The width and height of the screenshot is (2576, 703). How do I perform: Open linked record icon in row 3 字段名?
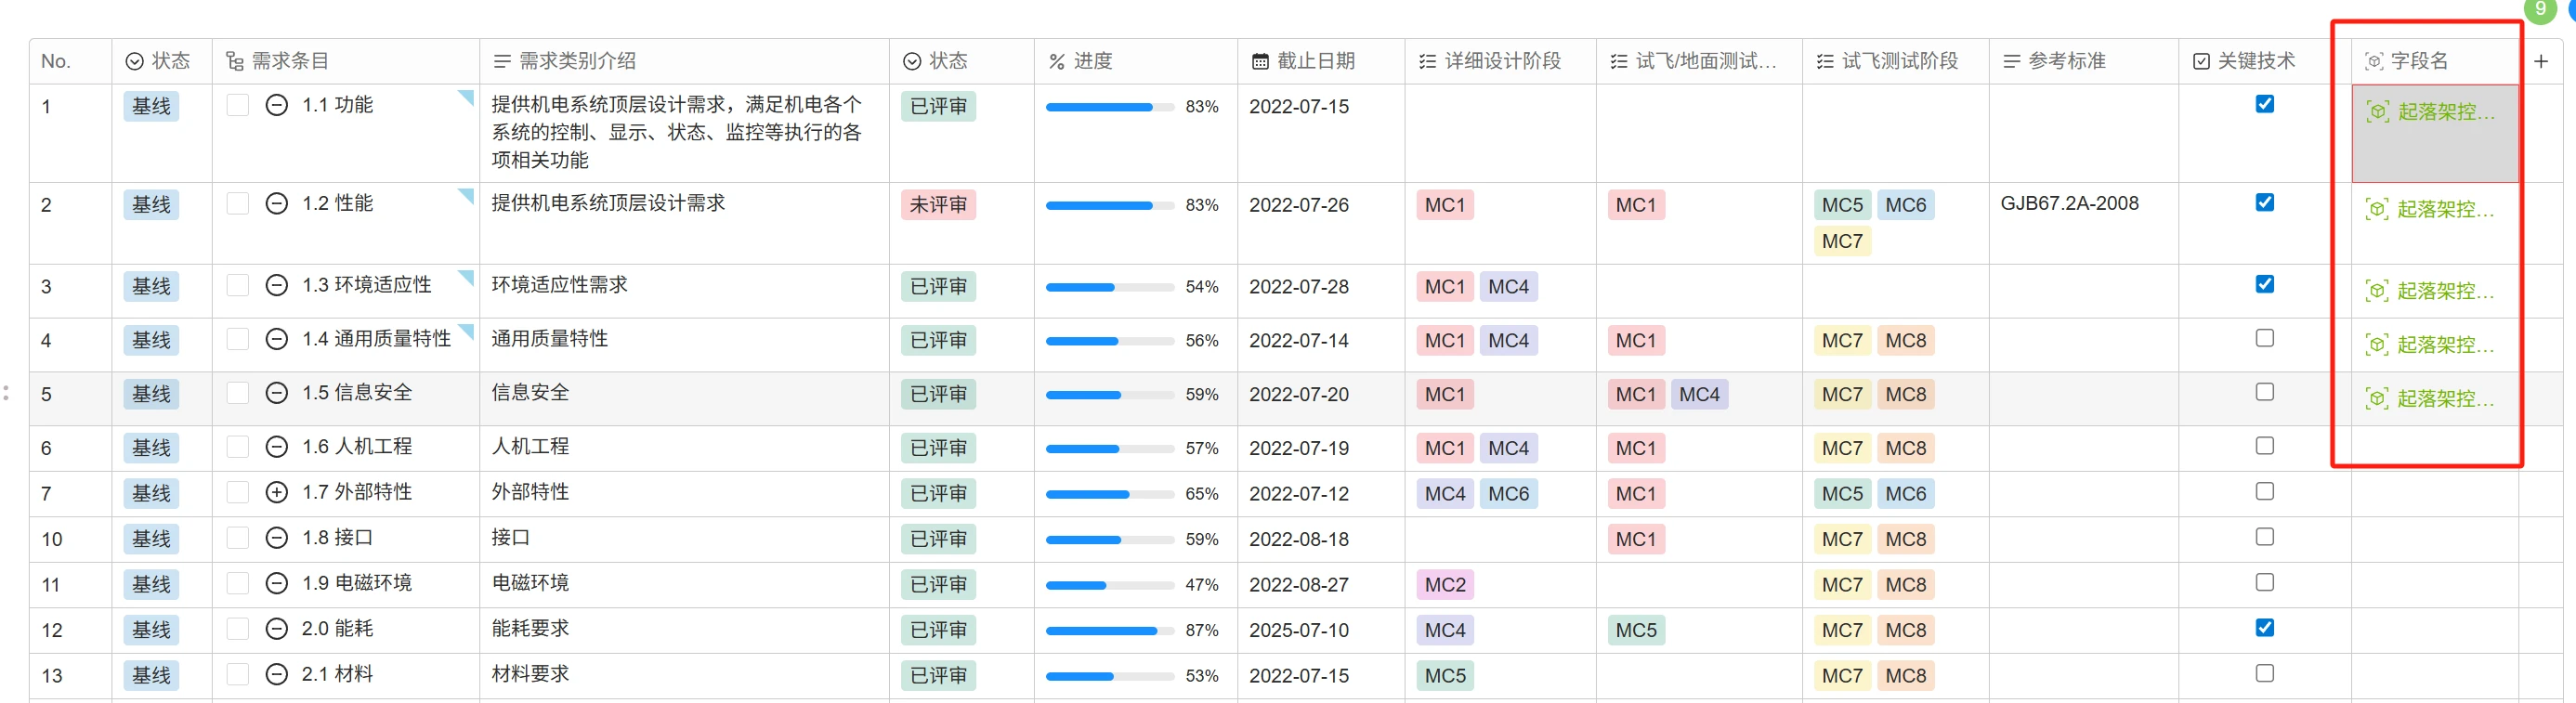(2377, 291)
